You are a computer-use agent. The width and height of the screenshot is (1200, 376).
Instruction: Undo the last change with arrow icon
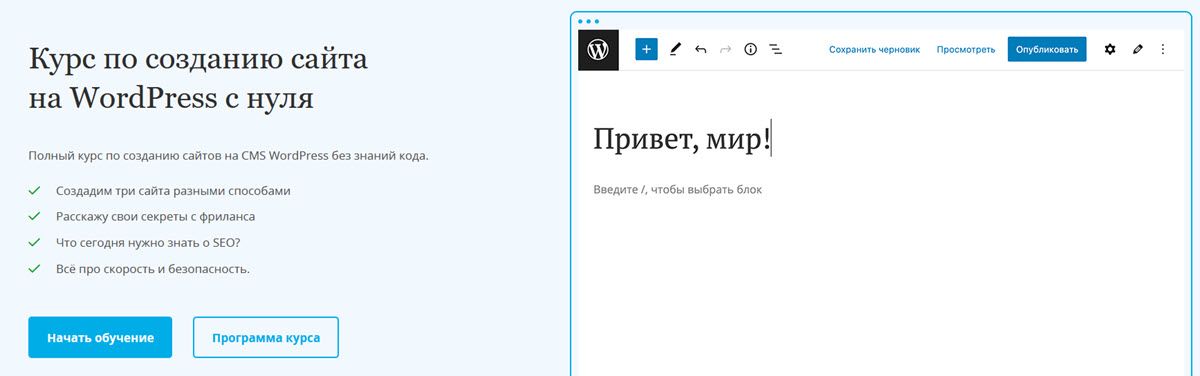pos(700,49)
